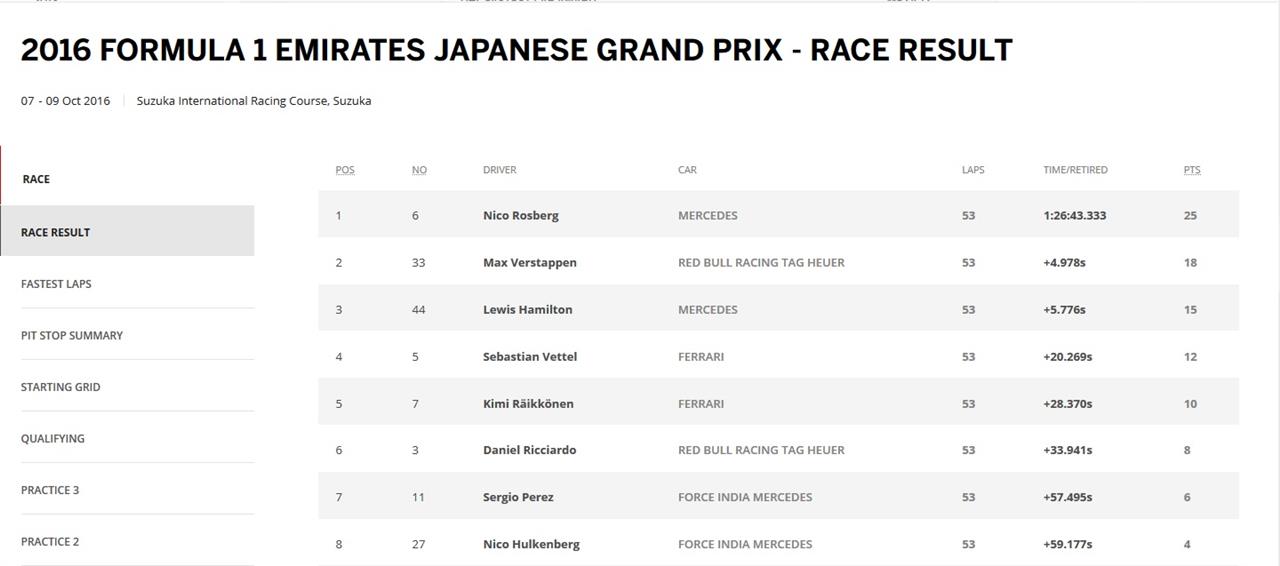This screenshot has width=1280, height=566.
Task: Open Sergio Perez driver link
Action: coord(518,497)
